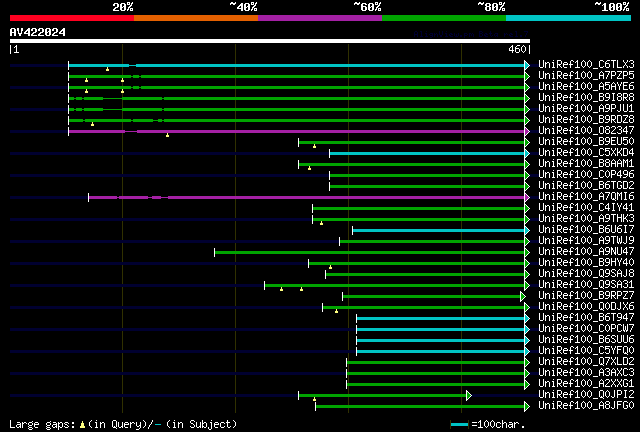The height and width of the screenshot is (432, 640).
Task: Click the yellow gap marker under UniRef100_B9EU50 bar
Action: click(314, 146)
